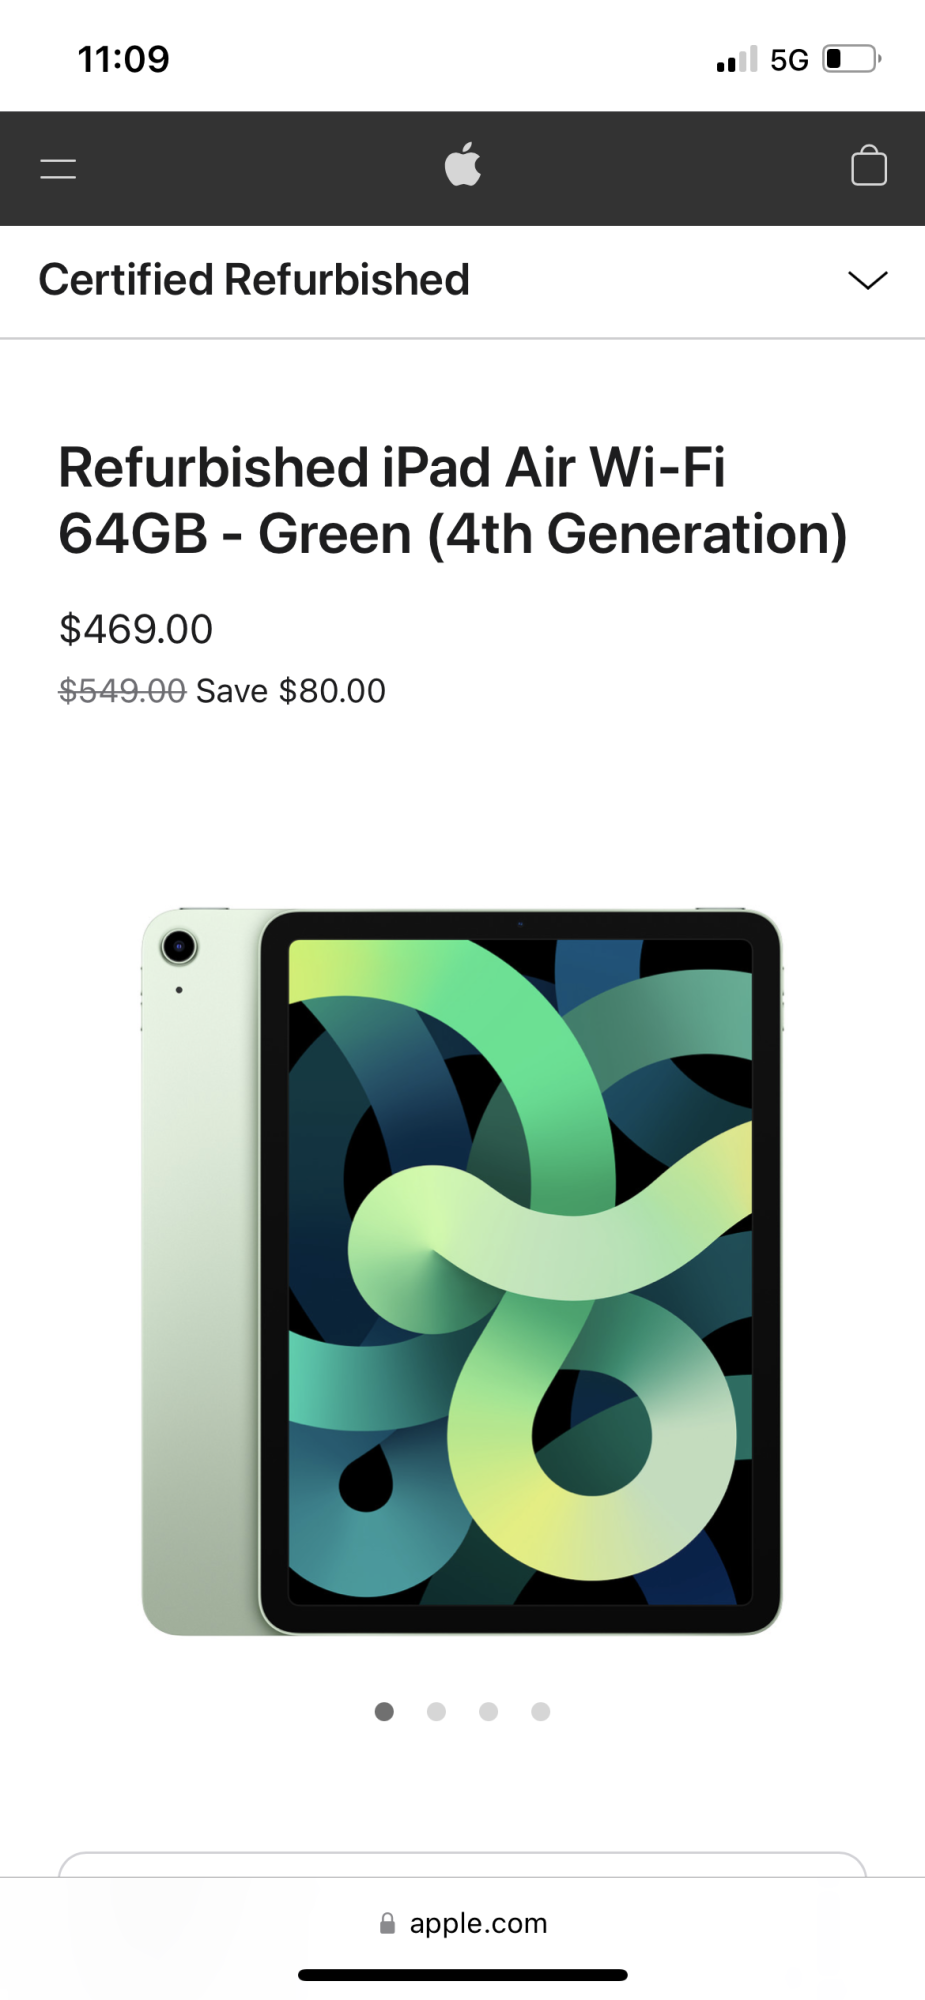The width and height of the screenshot is (925, 2000).
Task: Jump to the fourth gallery image dot
Action: click(541, 1712)
